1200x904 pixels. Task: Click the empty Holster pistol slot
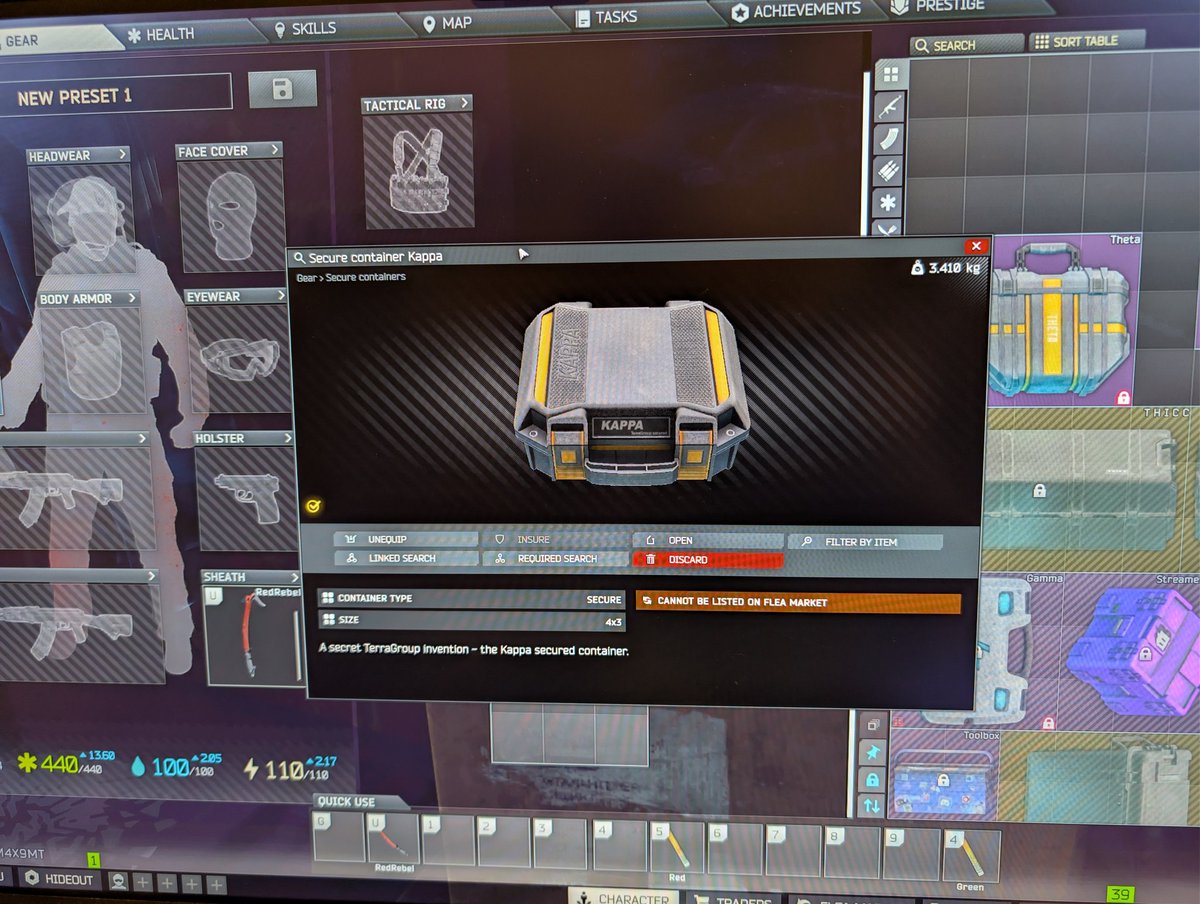tap(248, 498)
